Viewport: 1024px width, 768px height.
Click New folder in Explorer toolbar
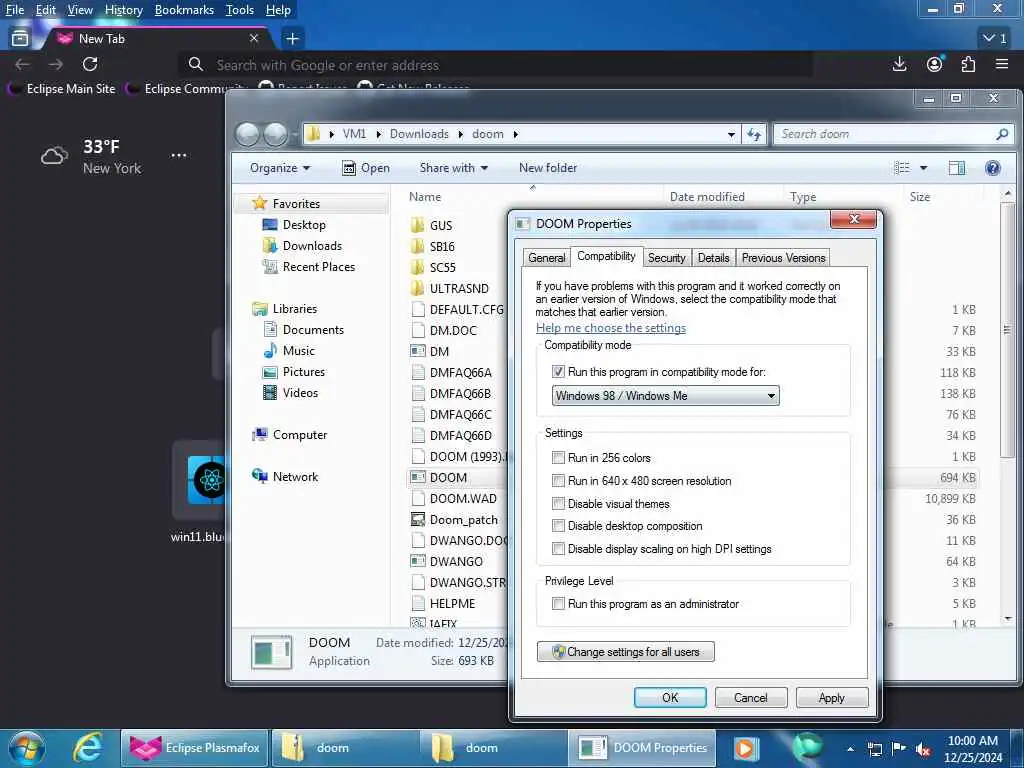(x=548, y=168)
